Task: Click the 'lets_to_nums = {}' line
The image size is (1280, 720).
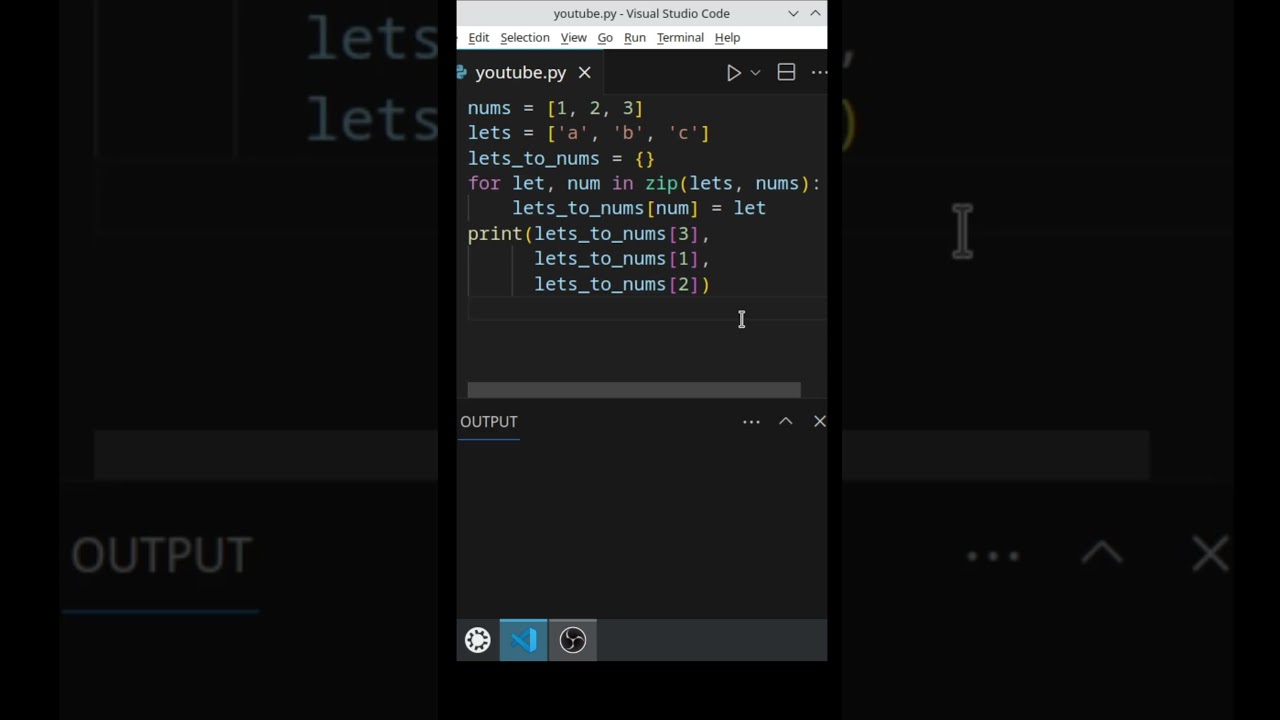Action: tap(561, 158)
